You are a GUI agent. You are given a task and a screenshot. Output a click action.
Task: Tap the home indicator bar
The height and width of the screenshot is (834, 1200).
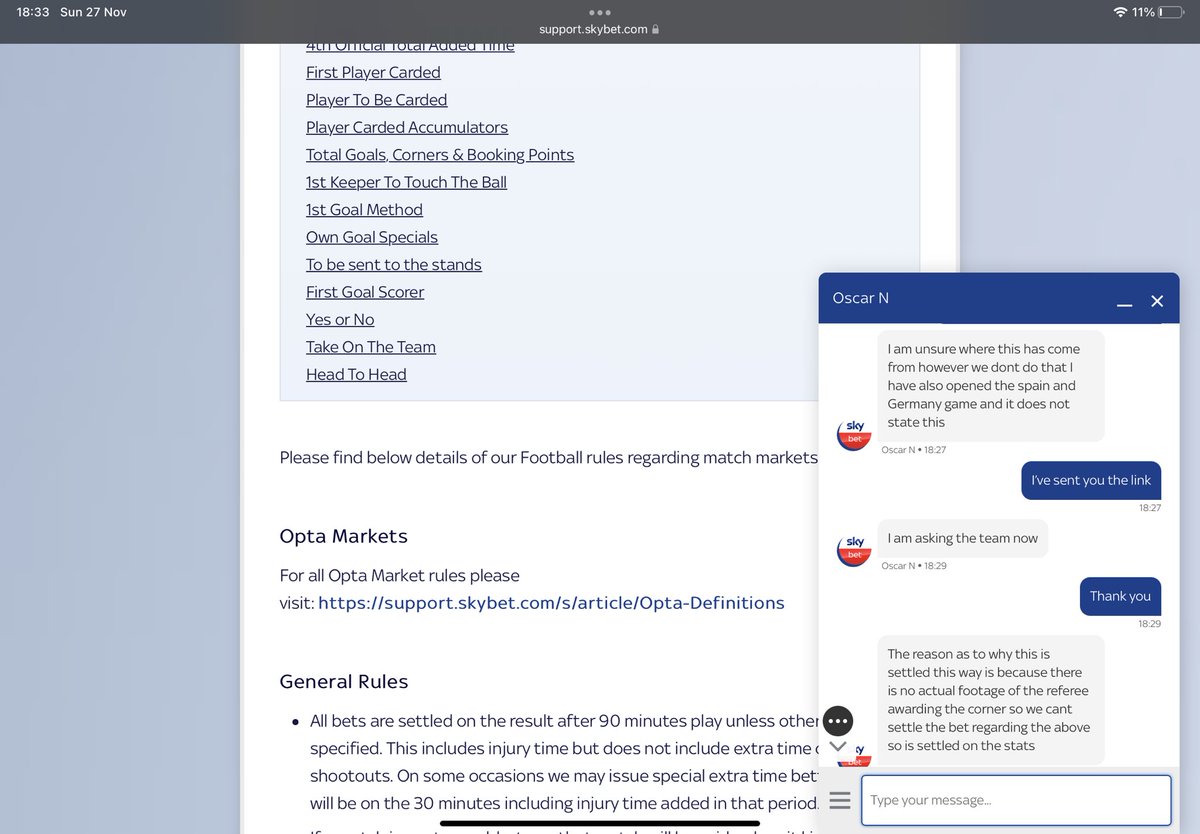point(600,823)
